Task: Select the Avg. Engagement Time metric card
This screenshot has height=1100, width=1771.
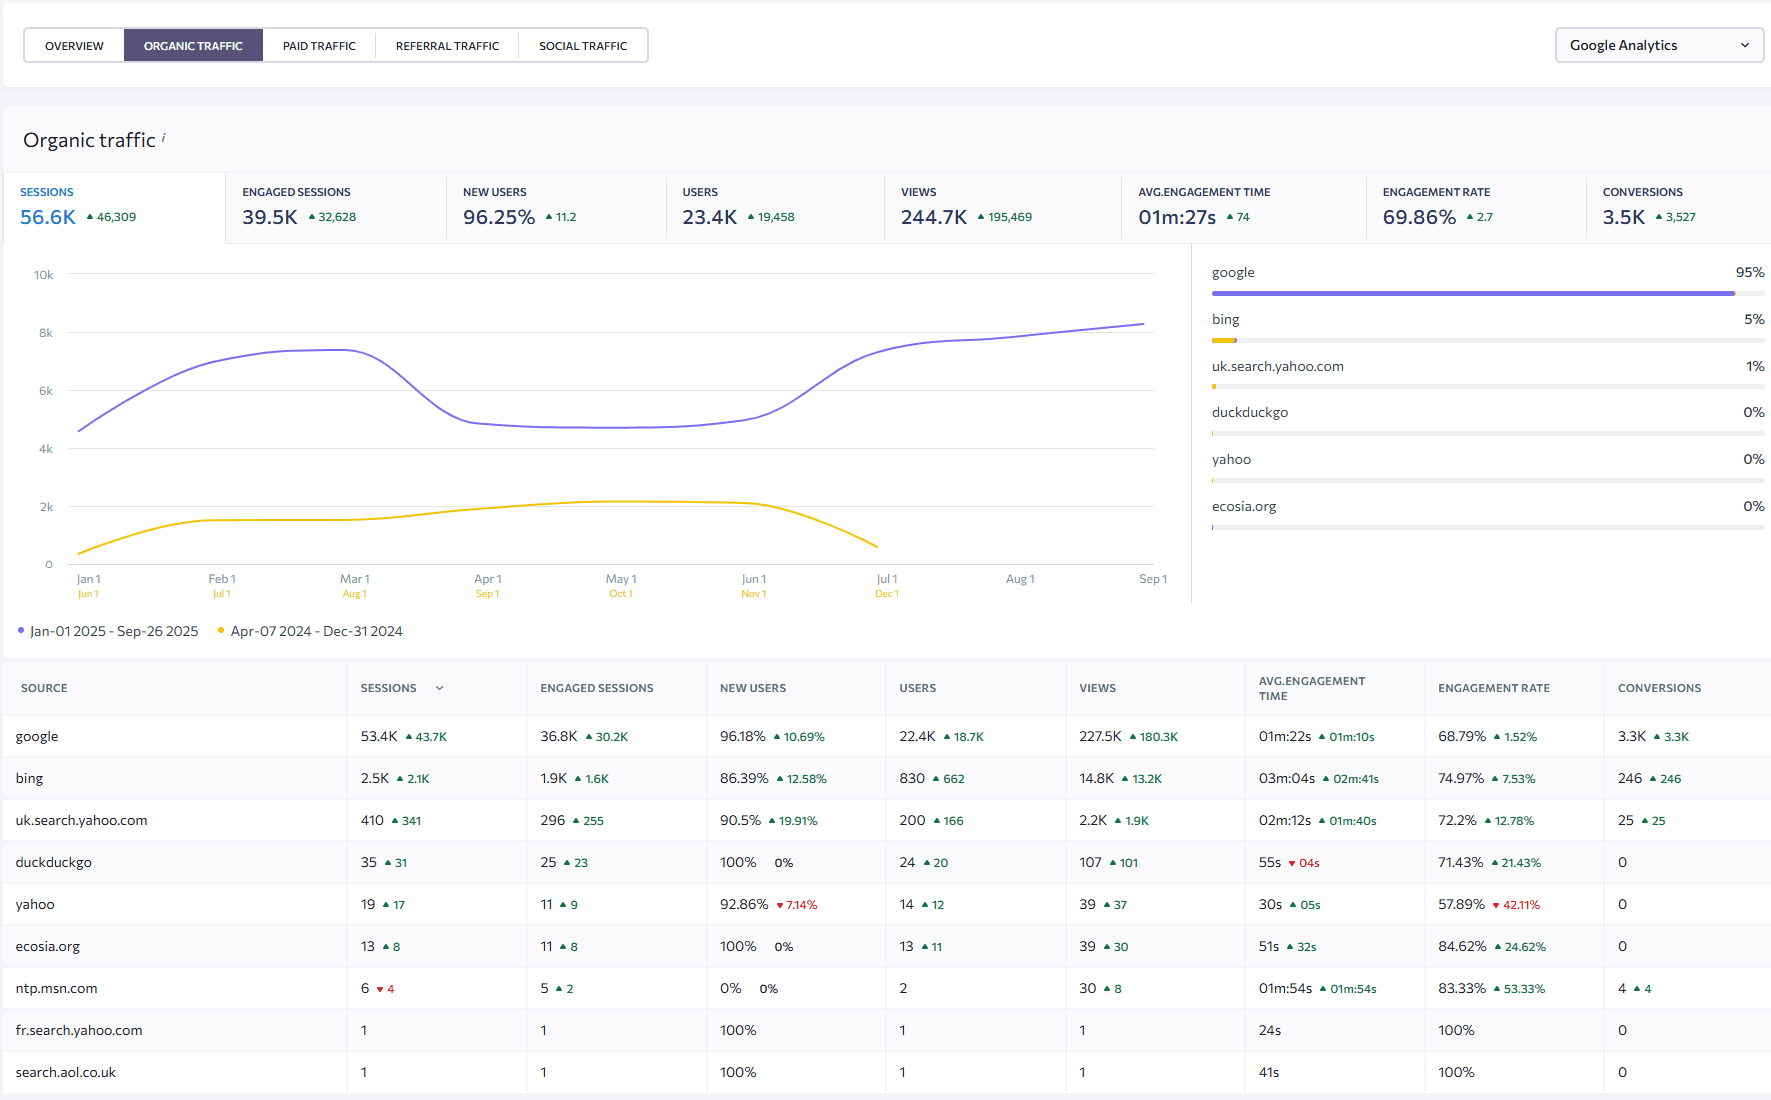Action: (x=1244, y=207)
